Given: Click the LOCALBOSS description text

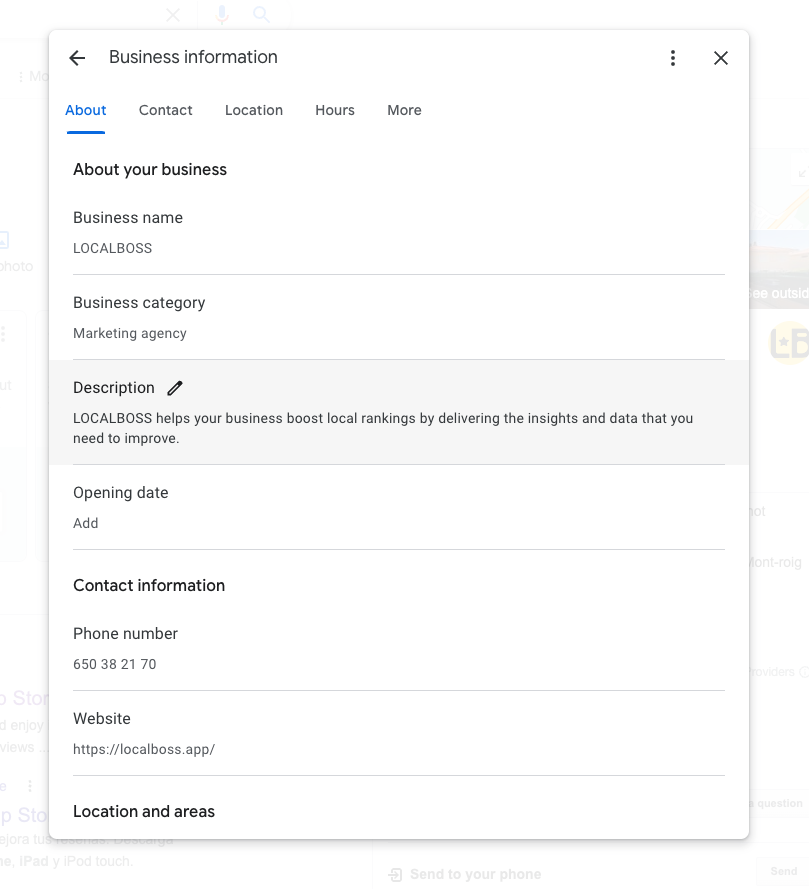Looking at the screenshot, I should click(383, 428).
